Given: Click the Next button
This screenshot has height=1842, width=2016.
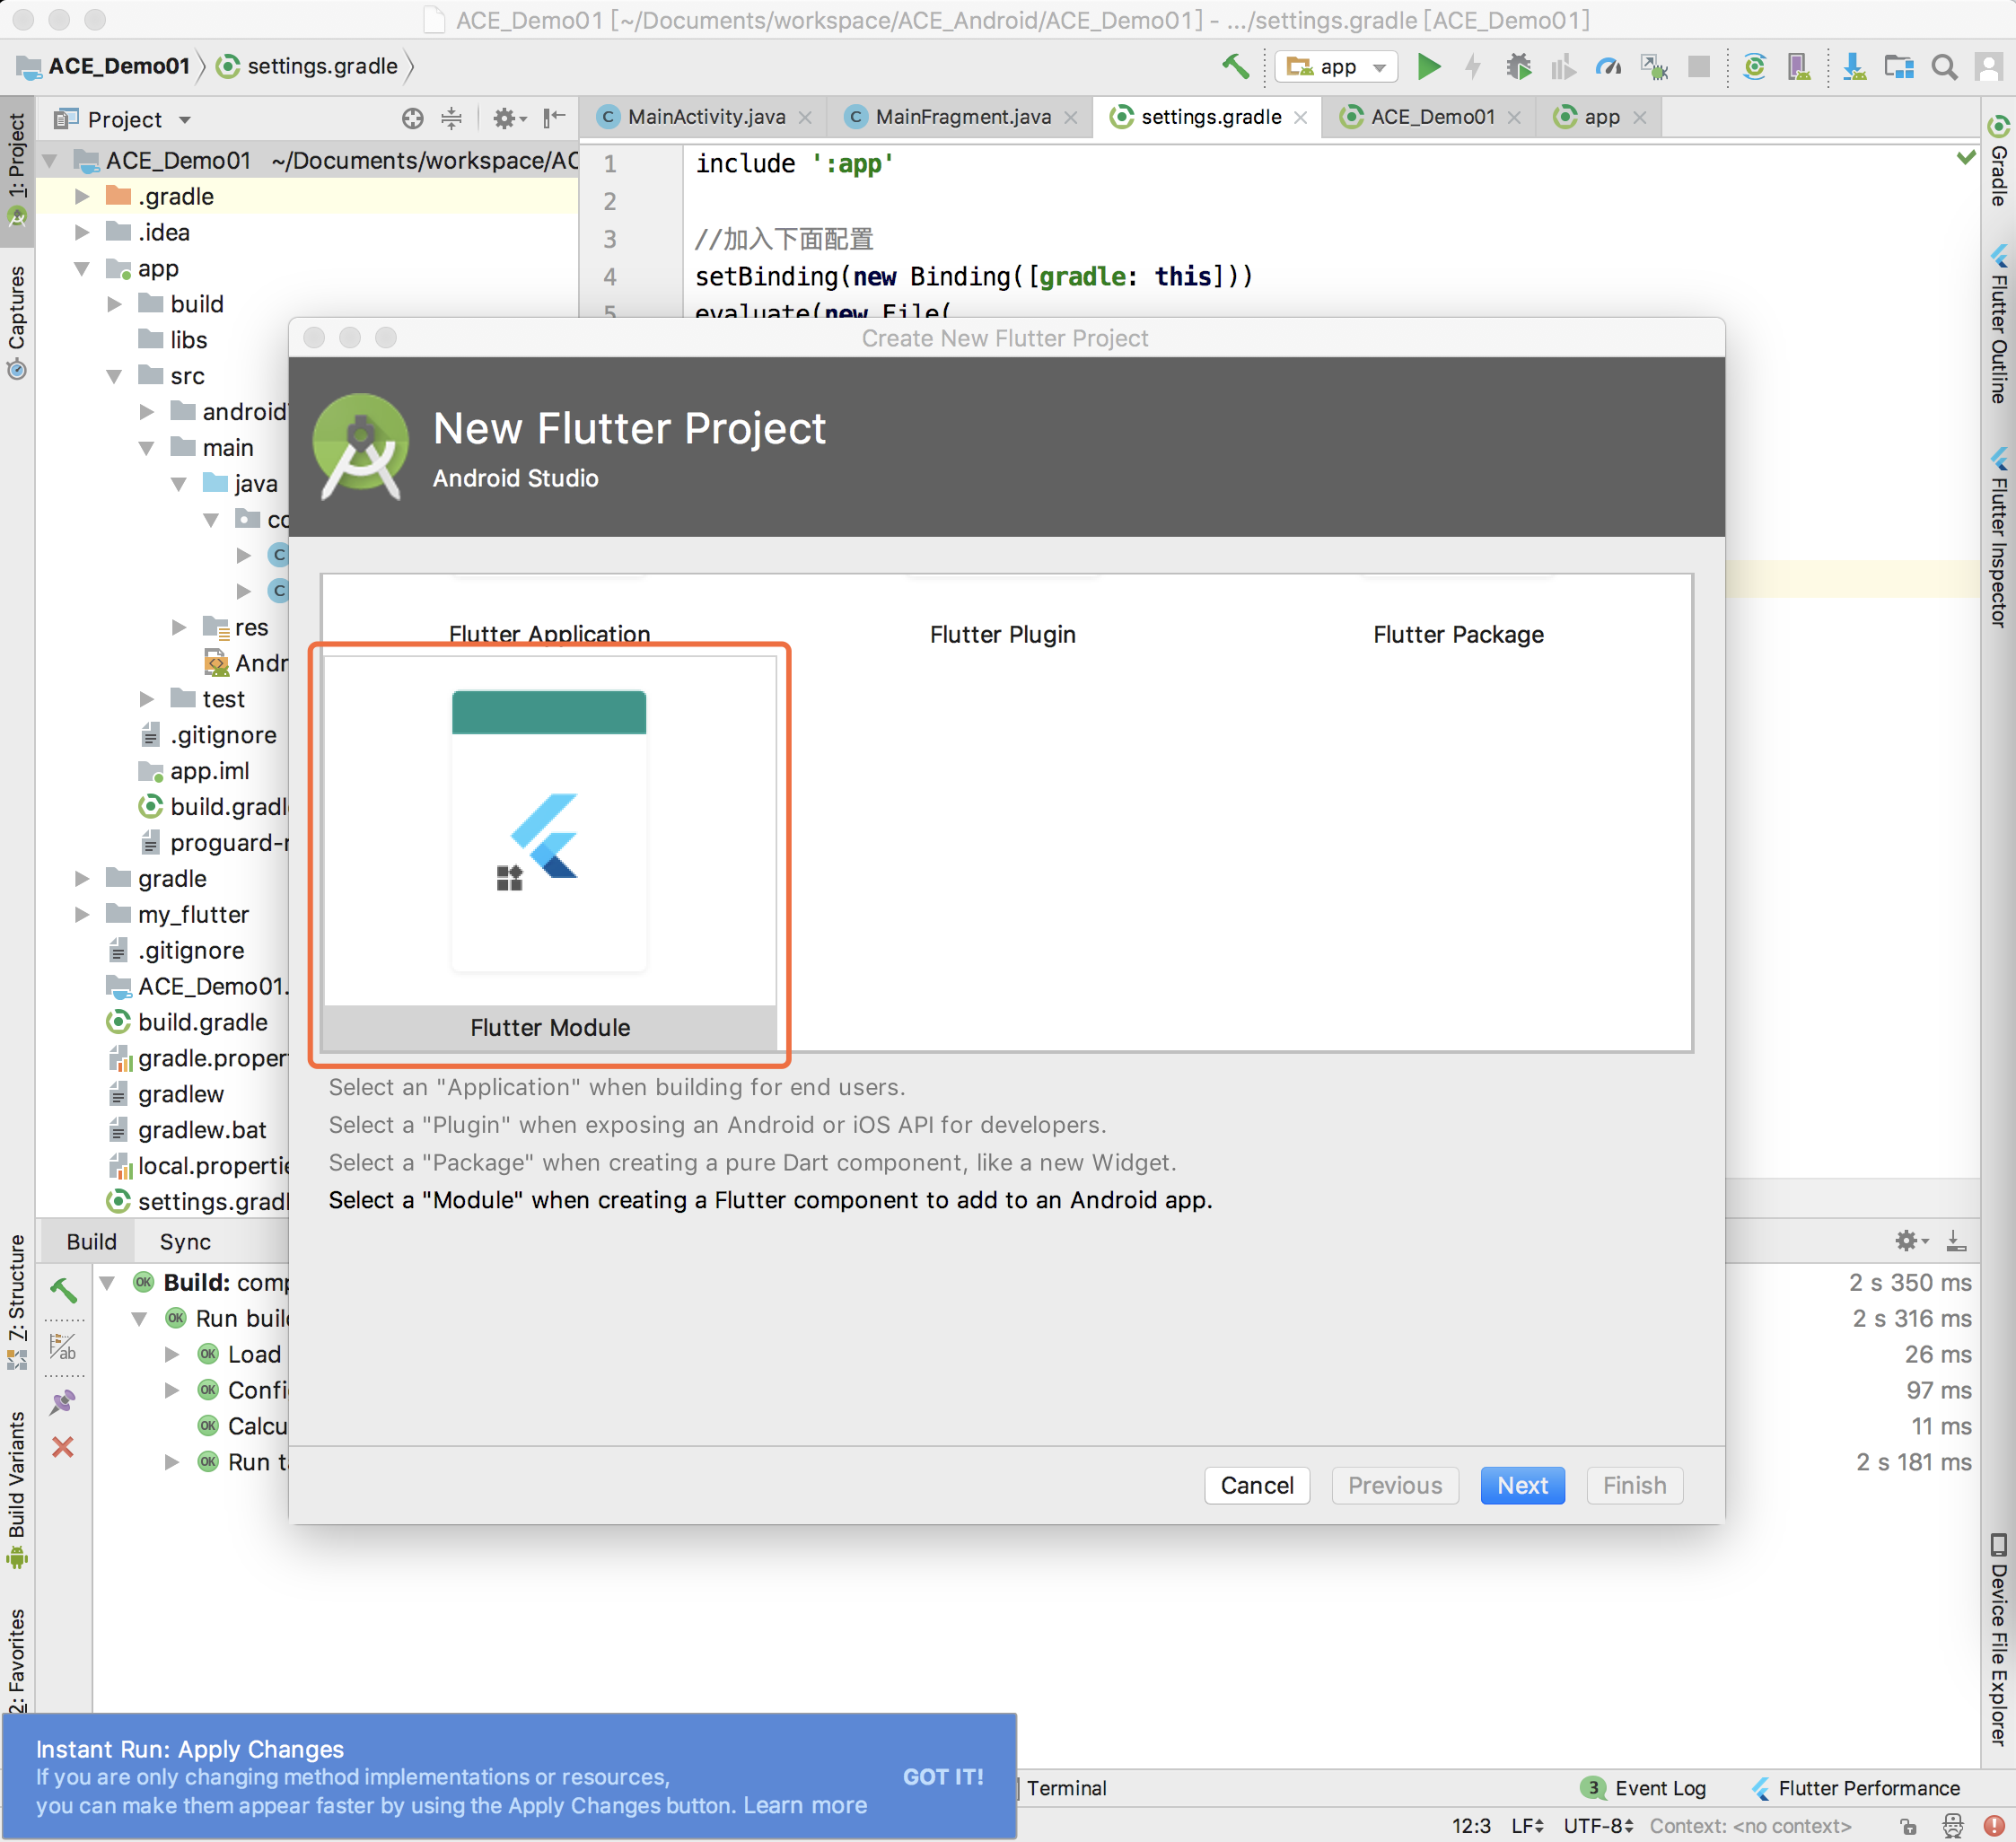Looking at the screenshot, I should [1521, 1485].
